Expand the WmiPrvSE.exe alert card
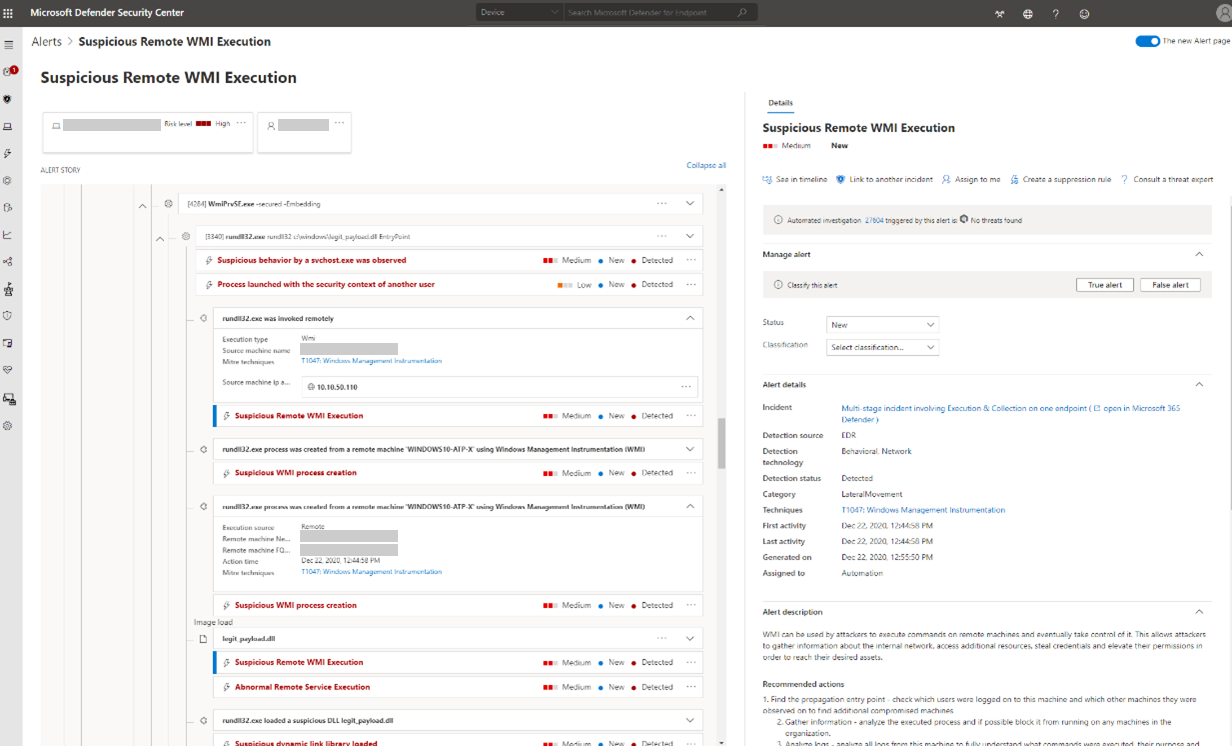The height and width of the screenshot is (746, 1232). click(688, 203)
